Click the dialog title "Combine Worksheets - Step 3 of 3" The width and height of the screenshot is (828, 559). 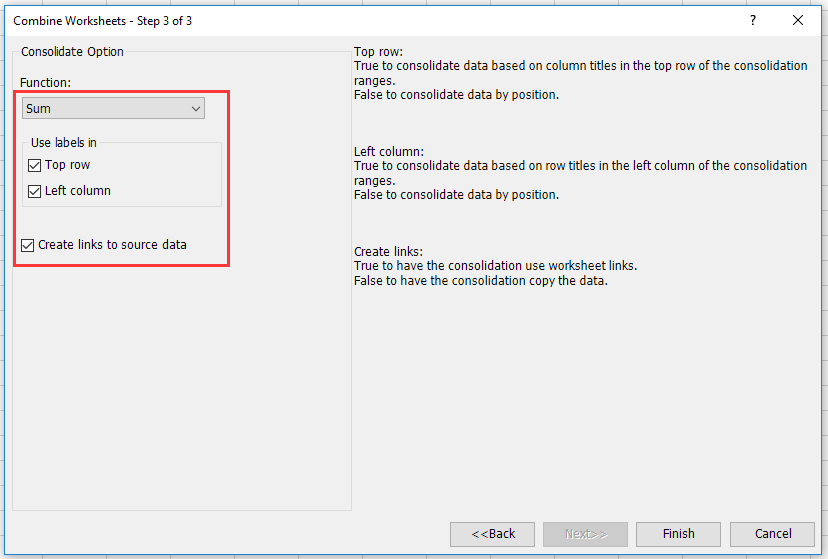(x=102, y=20)
